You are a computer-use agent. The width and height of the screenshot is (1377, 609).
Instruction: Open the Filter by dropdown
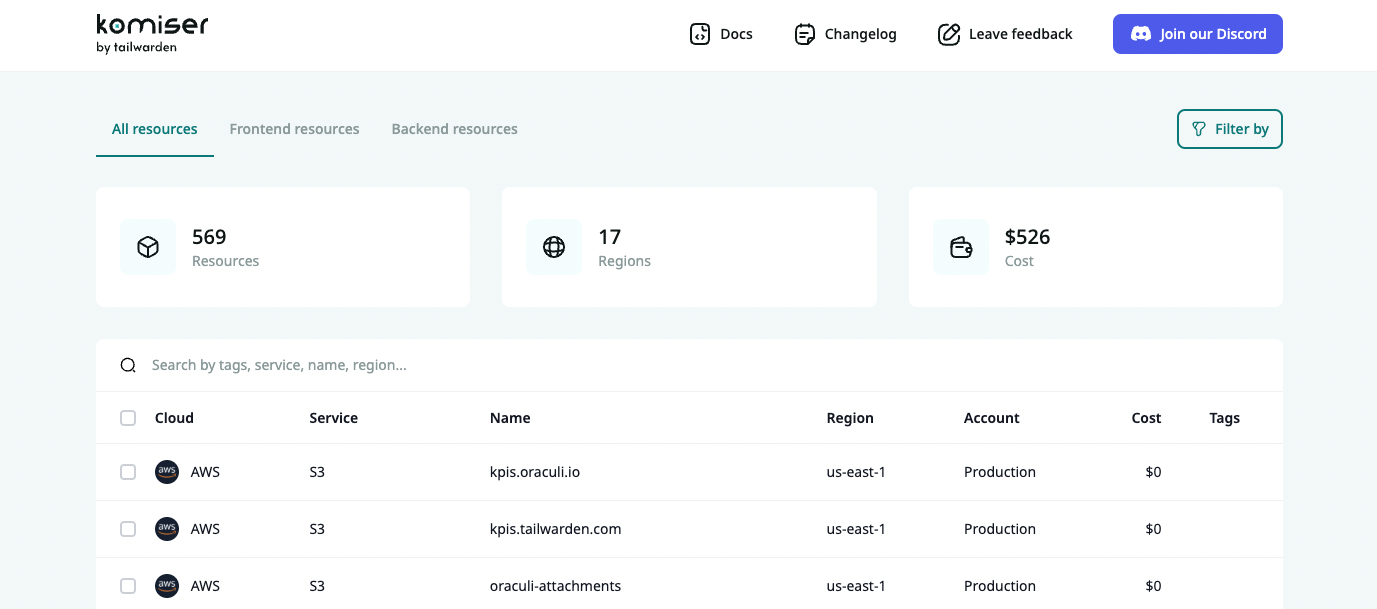coord(1229,129)
